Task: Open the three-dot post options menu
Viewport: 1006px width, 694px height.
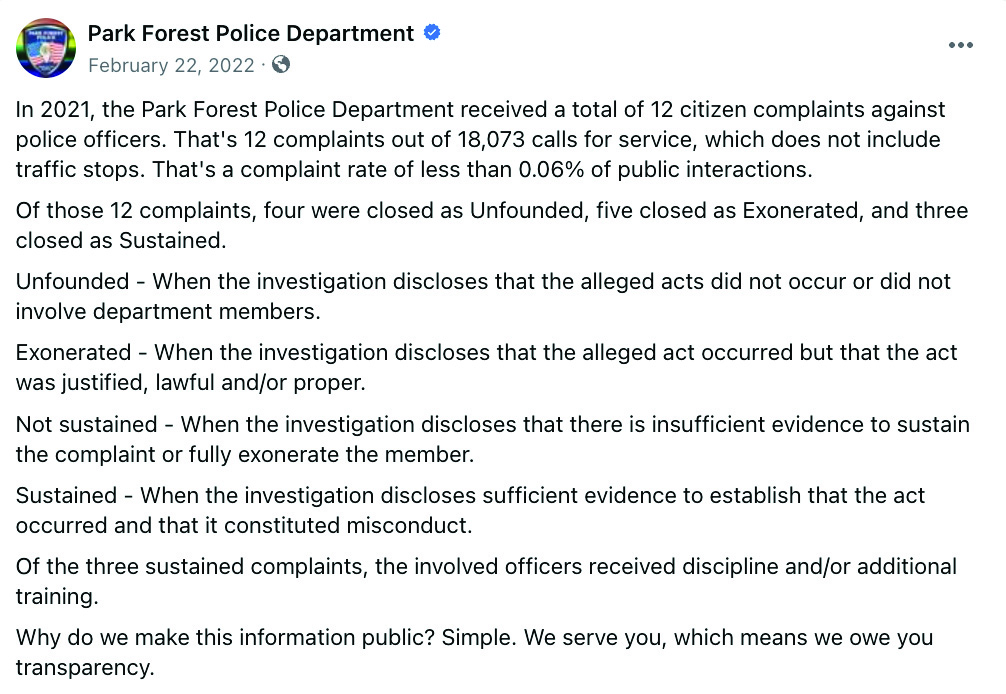Action: (960, 46)
